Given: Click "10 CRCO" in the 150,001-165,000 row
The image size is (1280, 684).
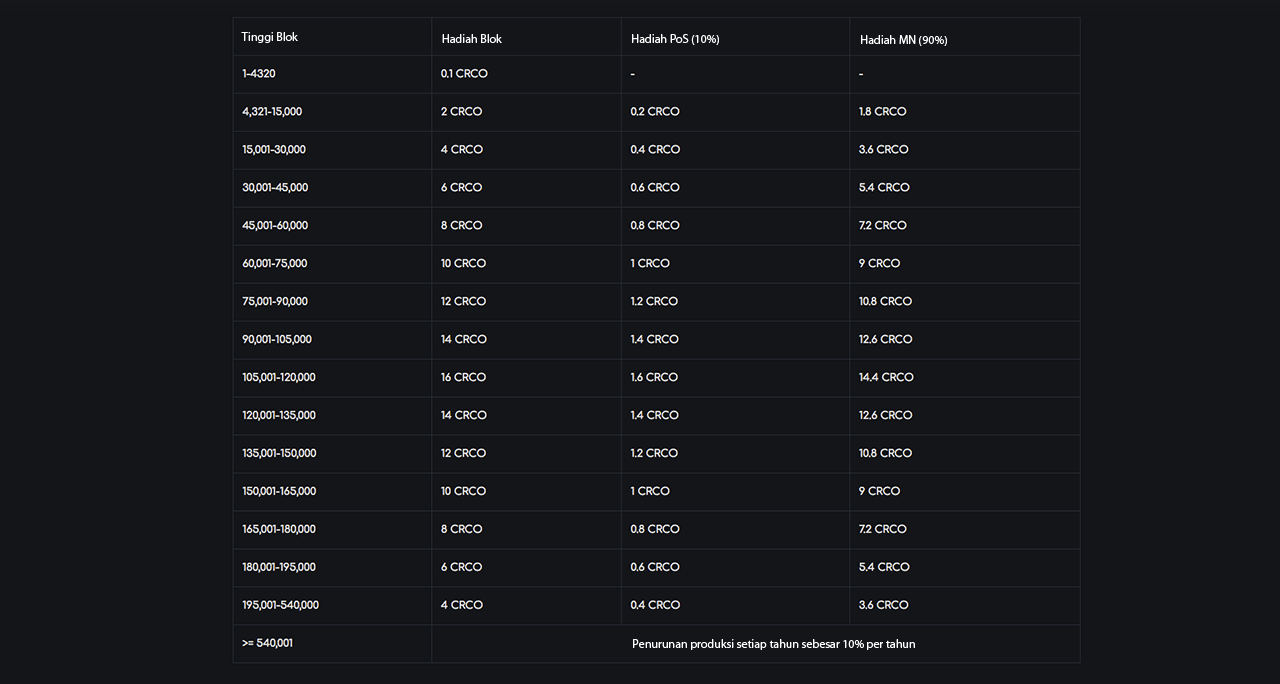Looking at the screenshot, I should tap(463, 492).
